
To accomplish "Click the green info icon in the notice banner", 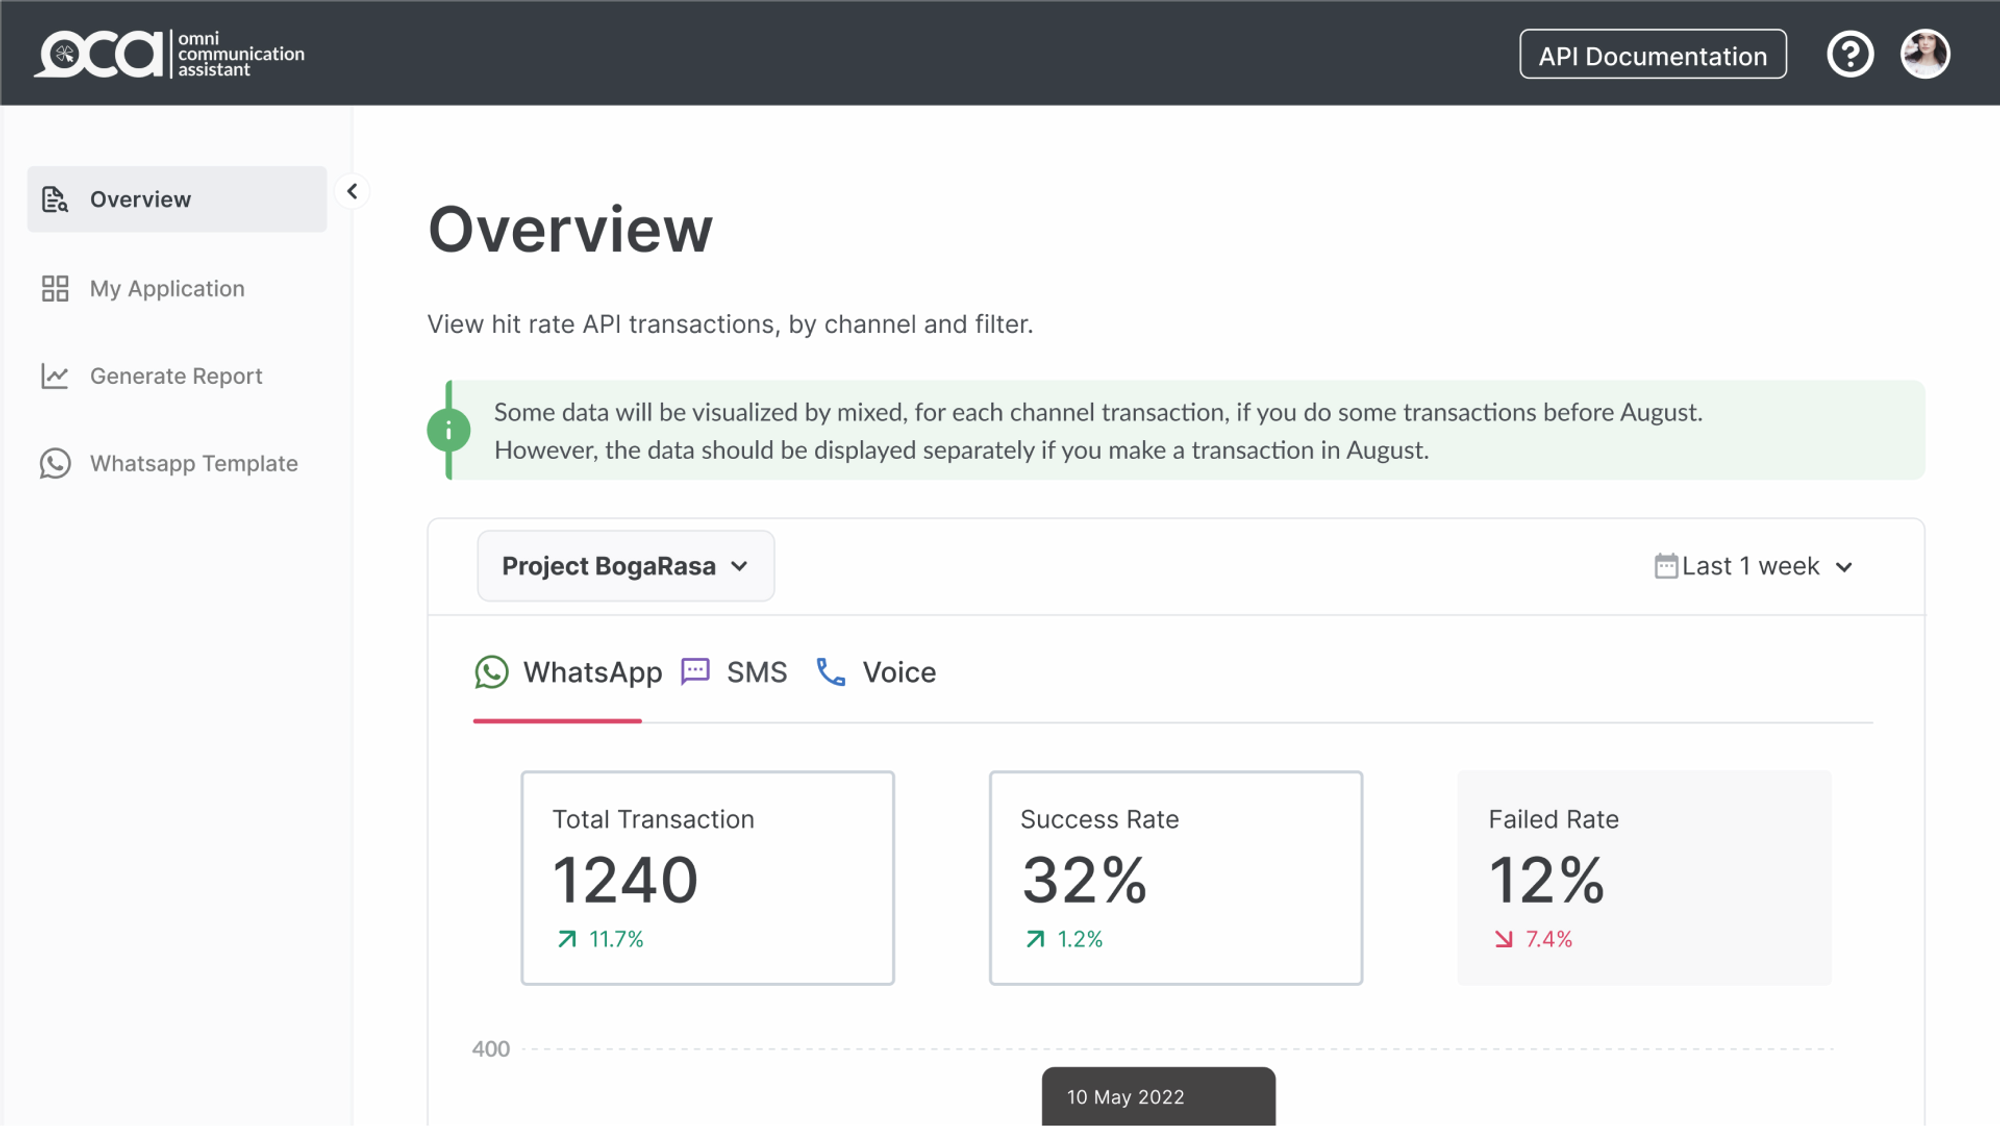I will pyautogui.click(x=449, y=430).
